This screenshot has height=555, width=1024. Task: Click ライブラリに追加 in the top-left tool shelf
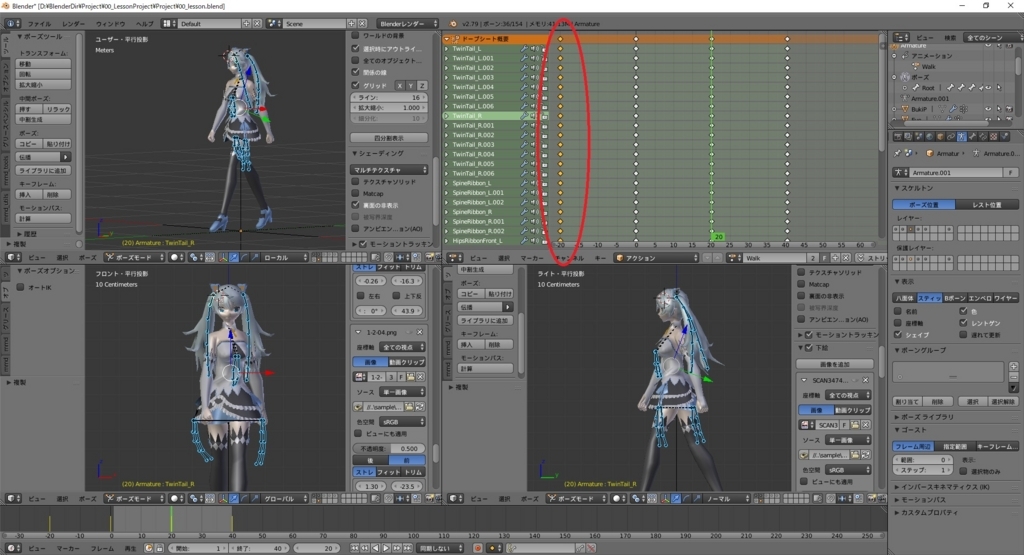tap(43, 170)
